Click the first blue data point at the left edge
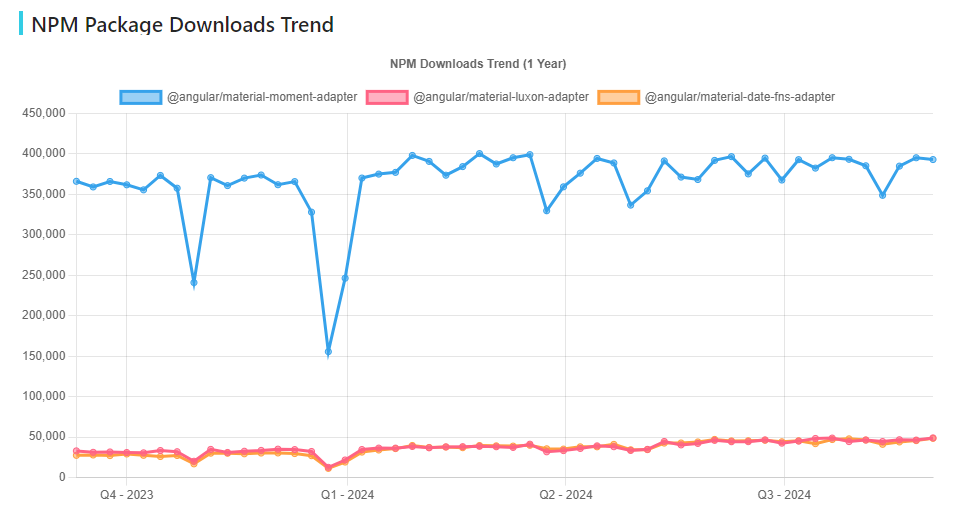This screenshot has width=961, height=520. [x=76, y=181]
